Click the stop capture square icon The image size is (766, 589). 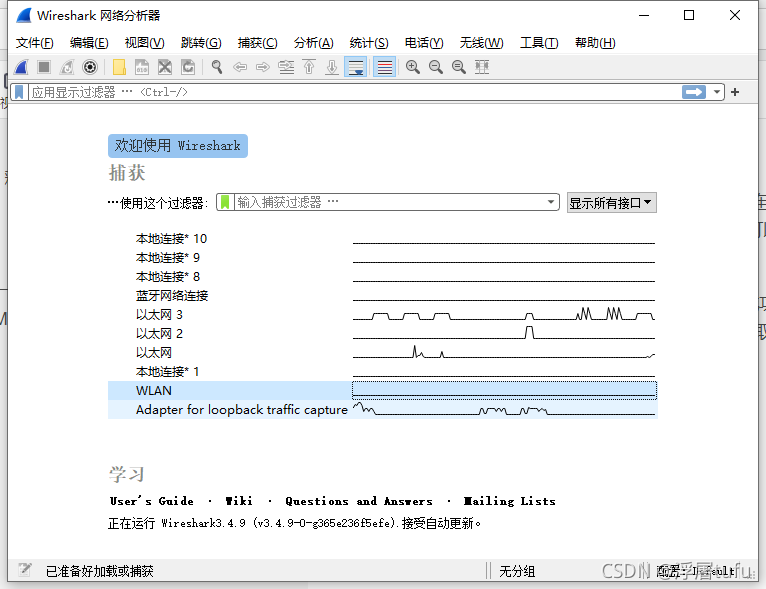pos(44,67)
